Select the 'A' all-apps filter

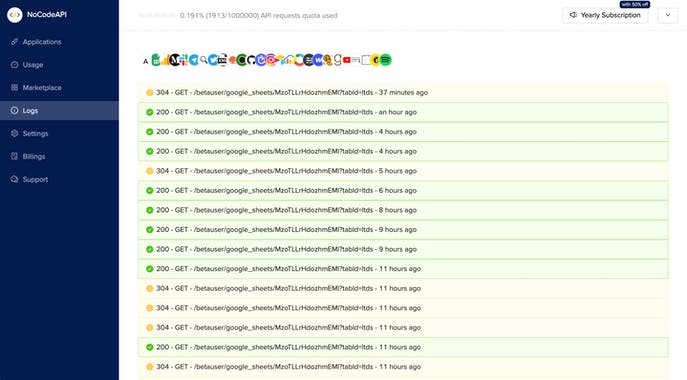[x=145, y=61]
